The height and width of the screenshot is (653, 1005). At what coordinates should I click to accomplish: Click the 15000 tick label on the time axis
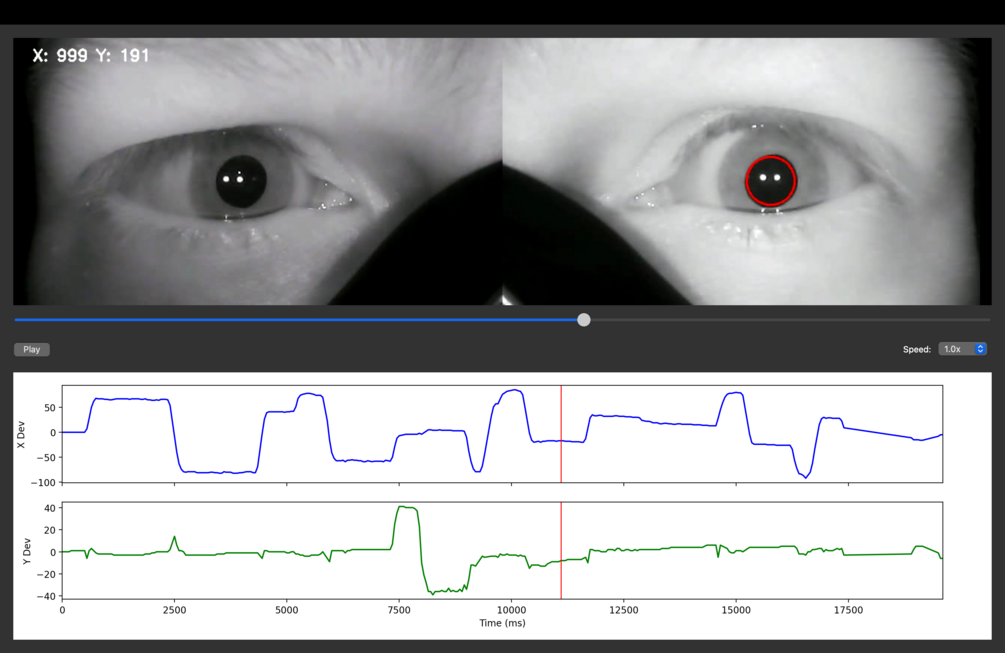point(736,610)
